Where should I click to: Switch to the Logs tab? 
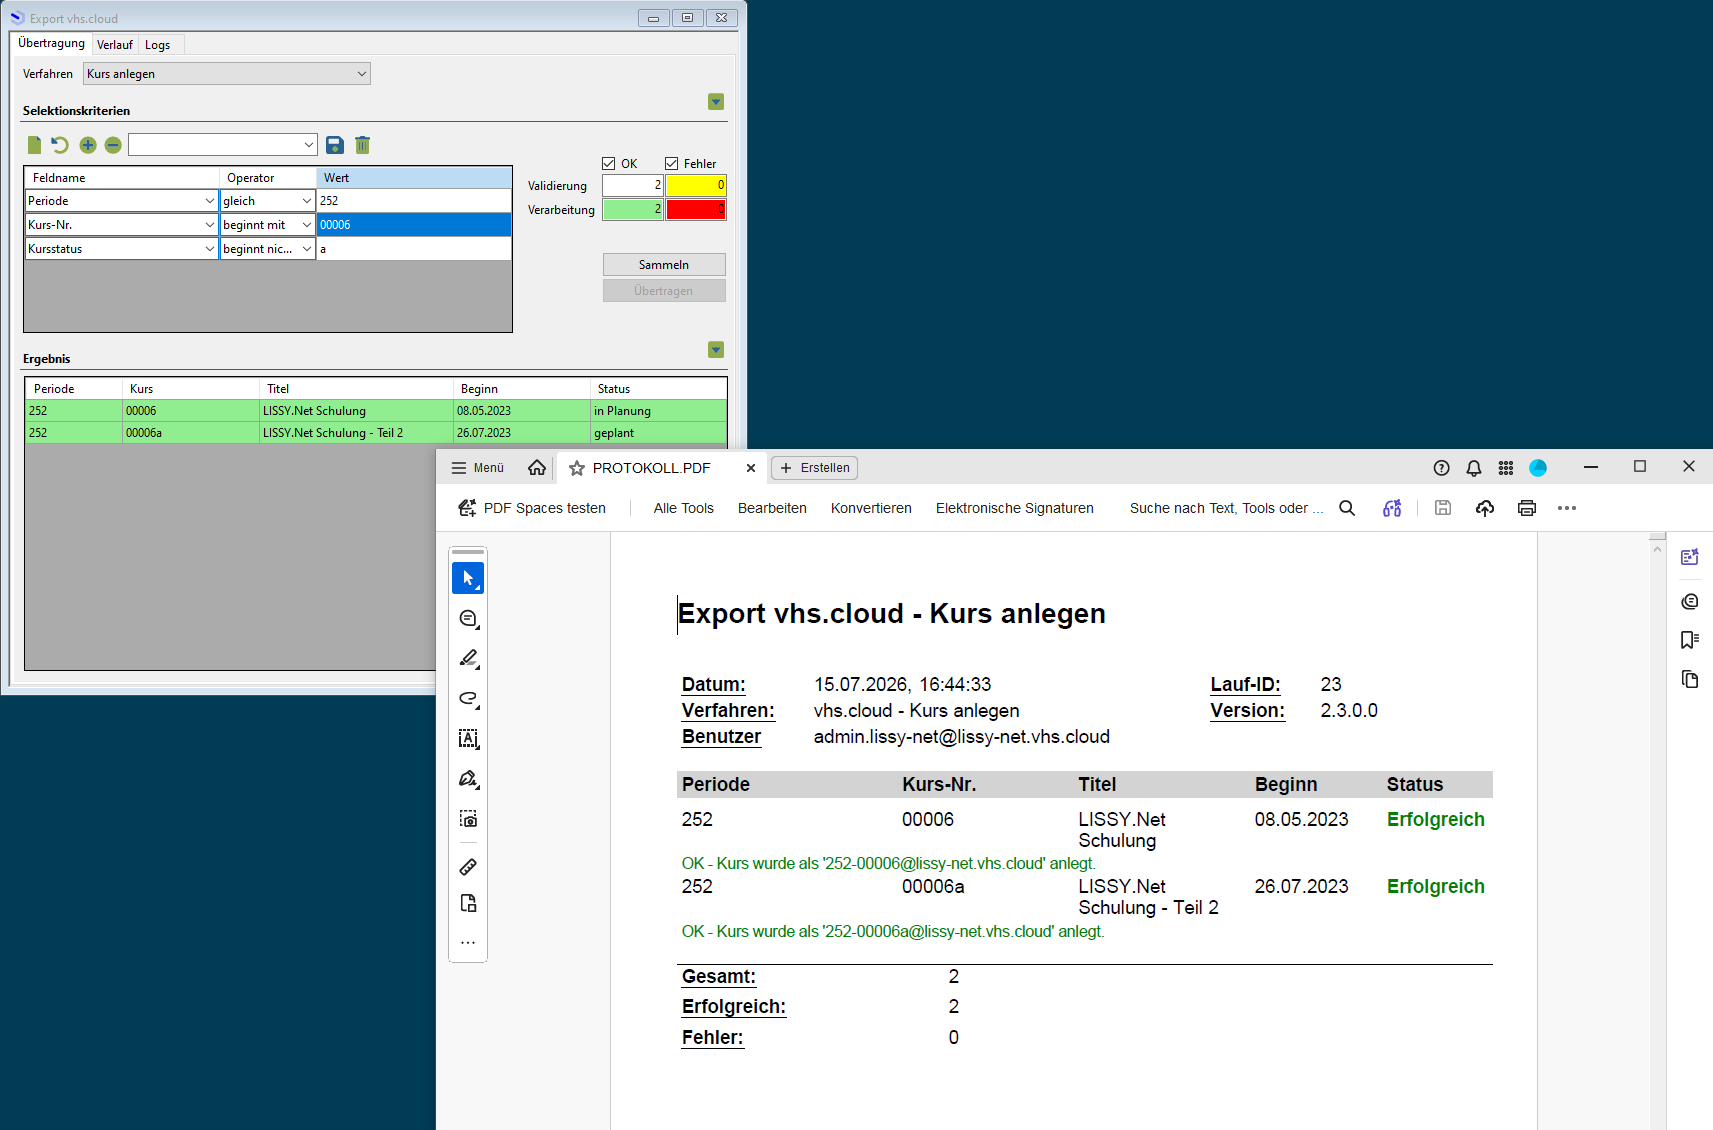[x=158, y=45]
